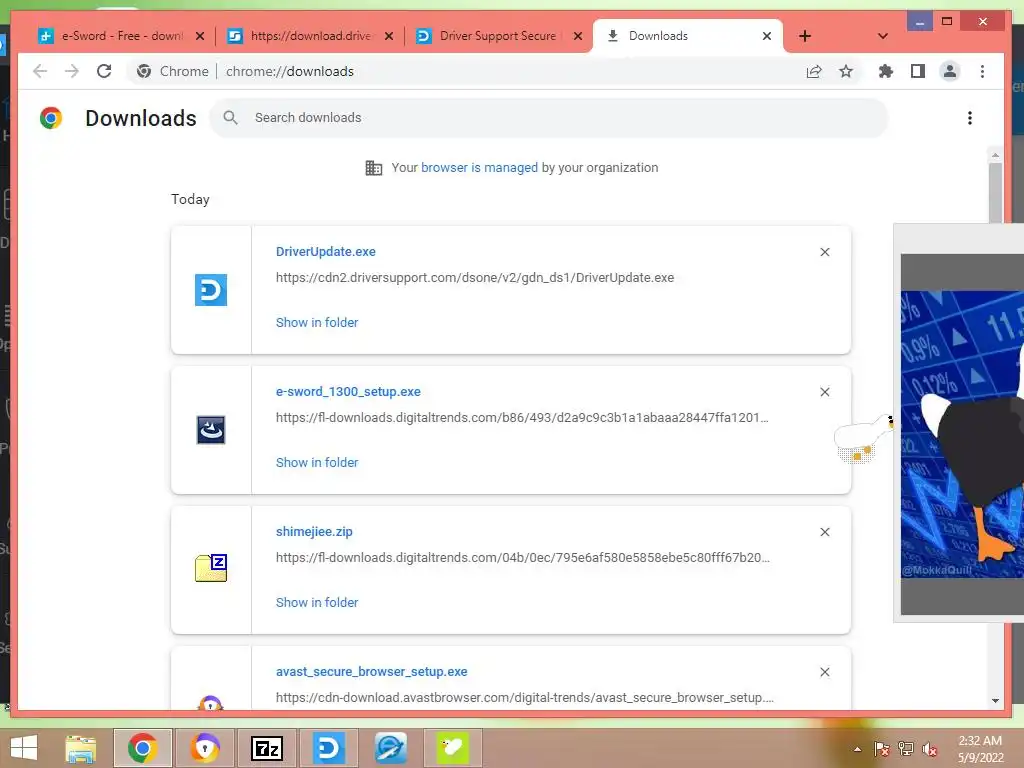Bookmark this tab with the star icon
The height and width of the screenshot is (768, 1024).
coord(846,71)
